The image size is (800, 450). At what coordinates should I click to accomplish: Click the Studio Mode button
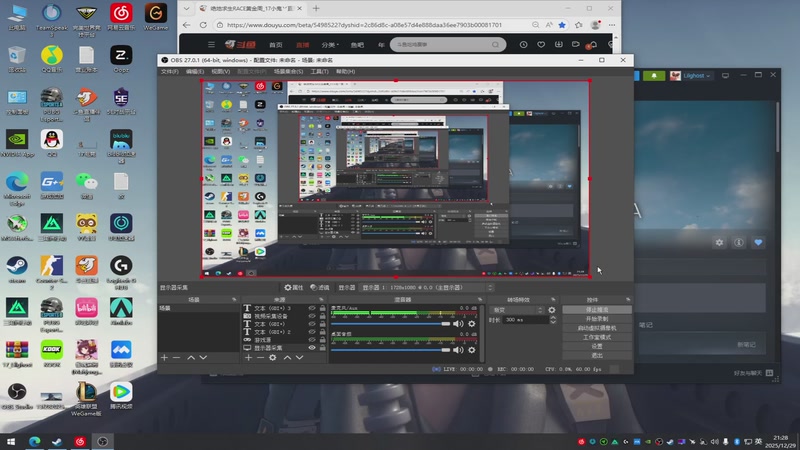[x=597, y=337]
